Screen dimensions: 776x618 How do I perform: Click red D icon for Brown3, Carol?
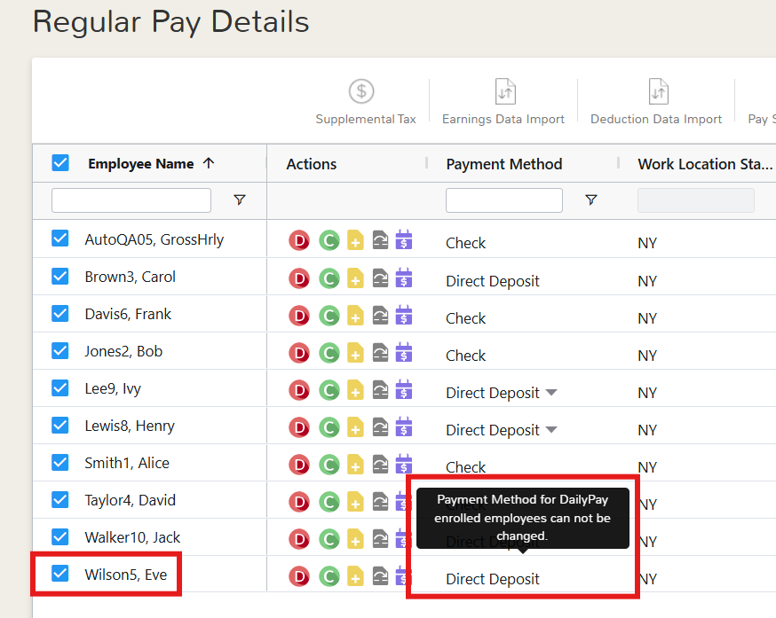pyautogui.click(x=299, y=279)
